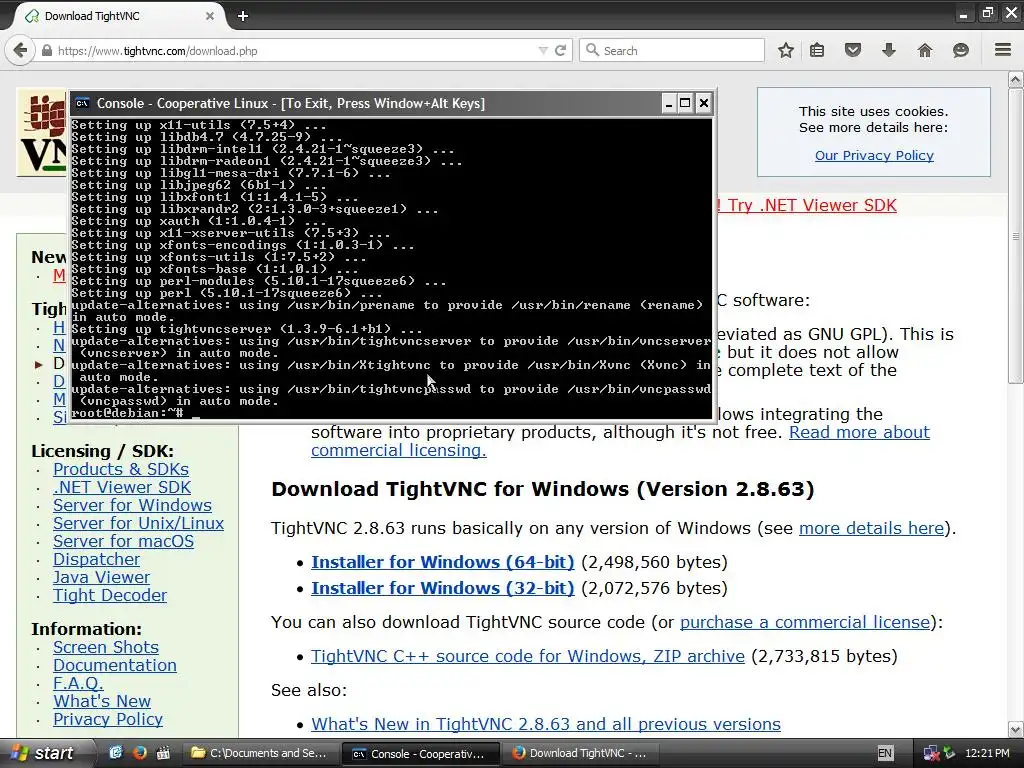The height and width of the screenshot is (768, 1024).
Task: Open a new tab with plus button
Action: click(243, 16)
